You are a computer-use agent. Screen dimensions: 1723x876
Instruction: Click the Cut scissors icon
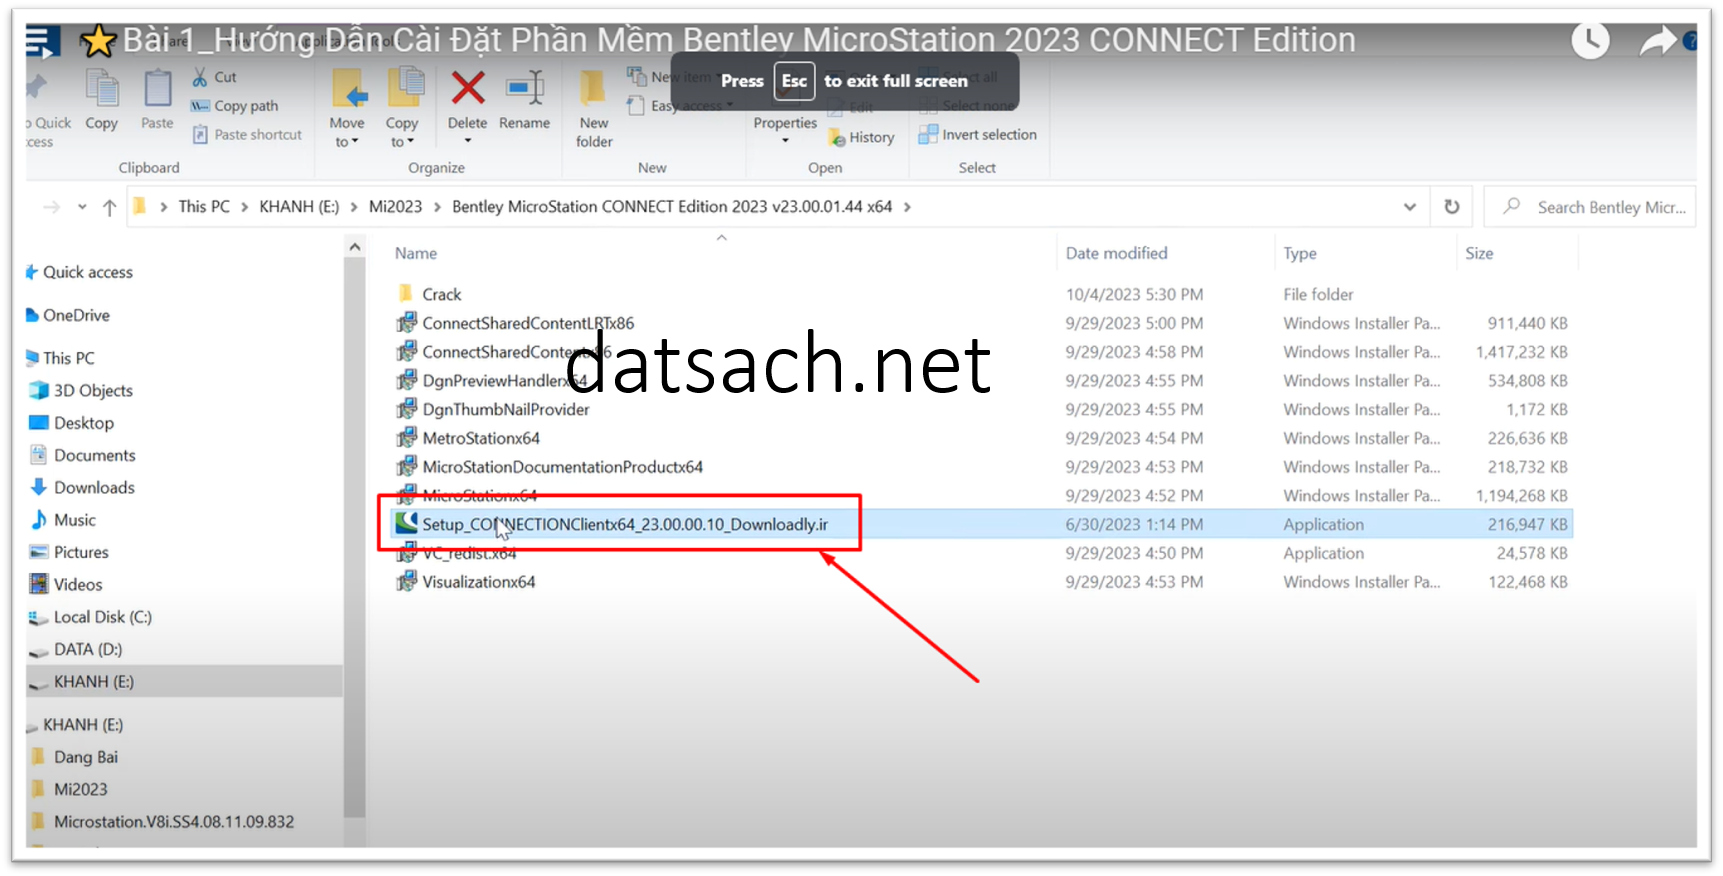200,77
